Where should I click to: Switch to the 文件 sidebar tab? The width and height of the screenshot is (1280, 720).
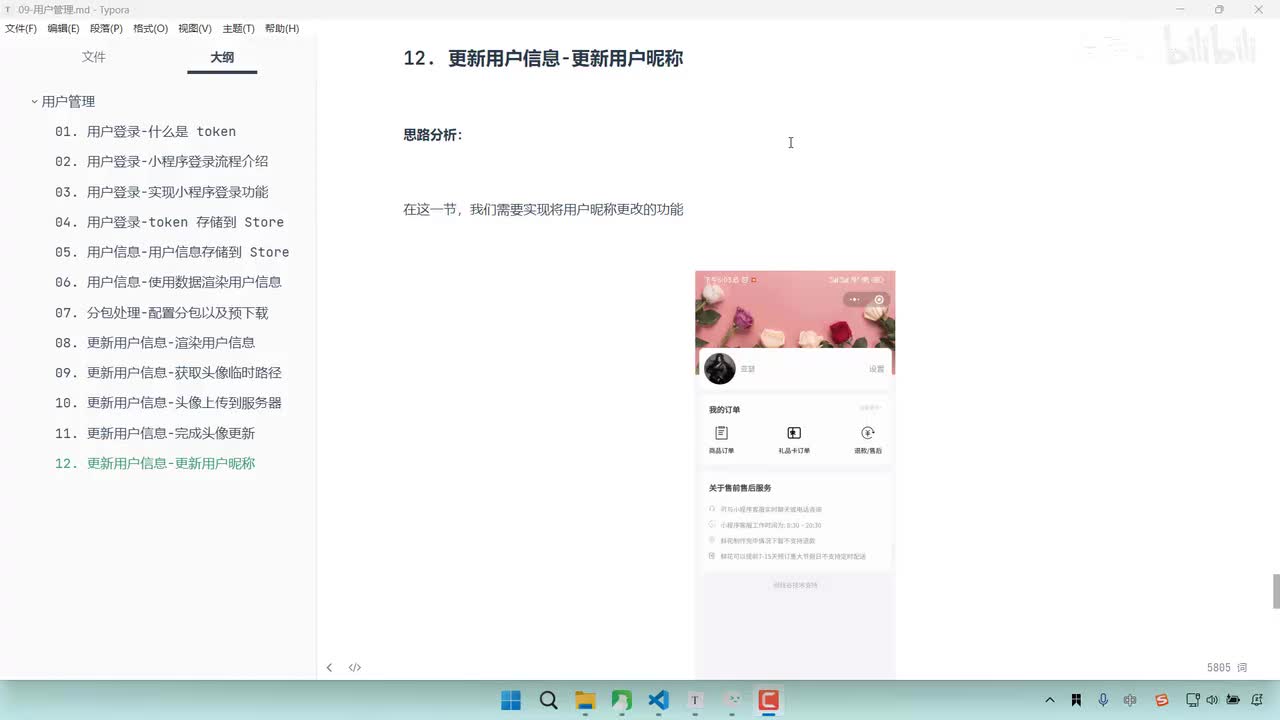pyautogui.click(x=94, y=57)
